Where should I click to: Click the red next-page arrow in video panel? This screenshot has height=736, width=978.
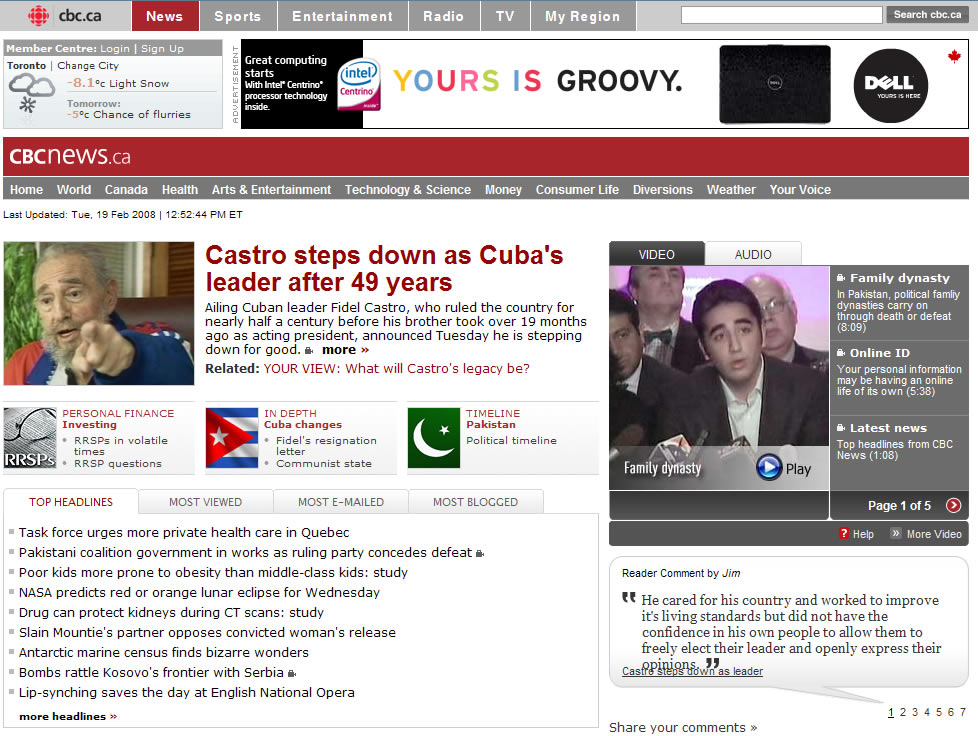pyautogui.click(x=953, y=505)
